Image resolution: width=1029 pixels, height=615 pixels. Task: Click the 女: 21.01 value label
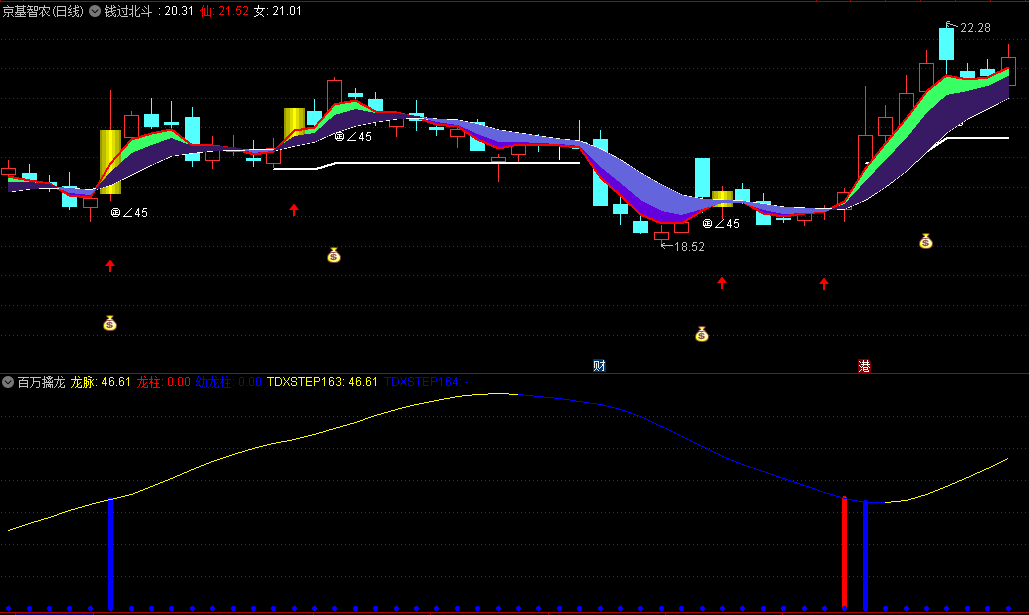click(x=278, y=11)
